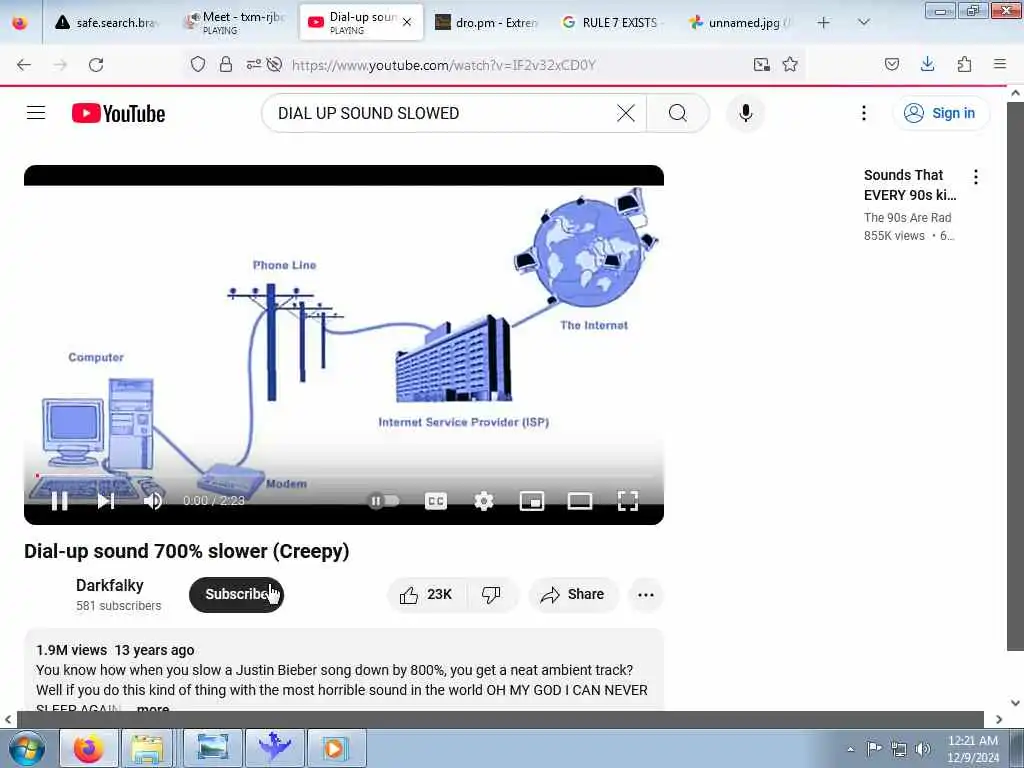Subscribe to Darkfalky channel
Viewport: 1024px width, 768px height.
click(236, 594)
